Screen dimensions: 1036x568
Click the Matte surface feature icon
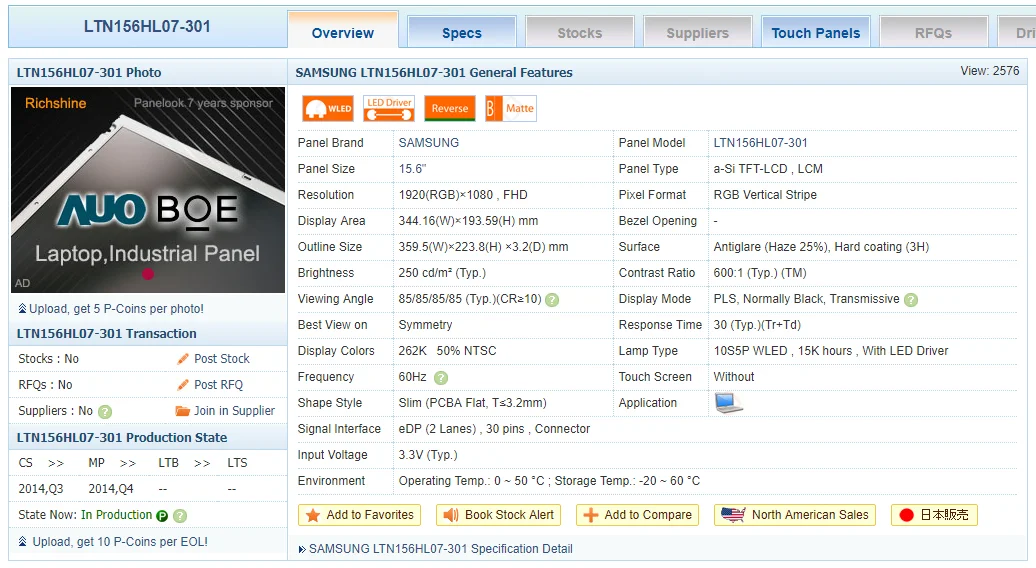(511, 108)
